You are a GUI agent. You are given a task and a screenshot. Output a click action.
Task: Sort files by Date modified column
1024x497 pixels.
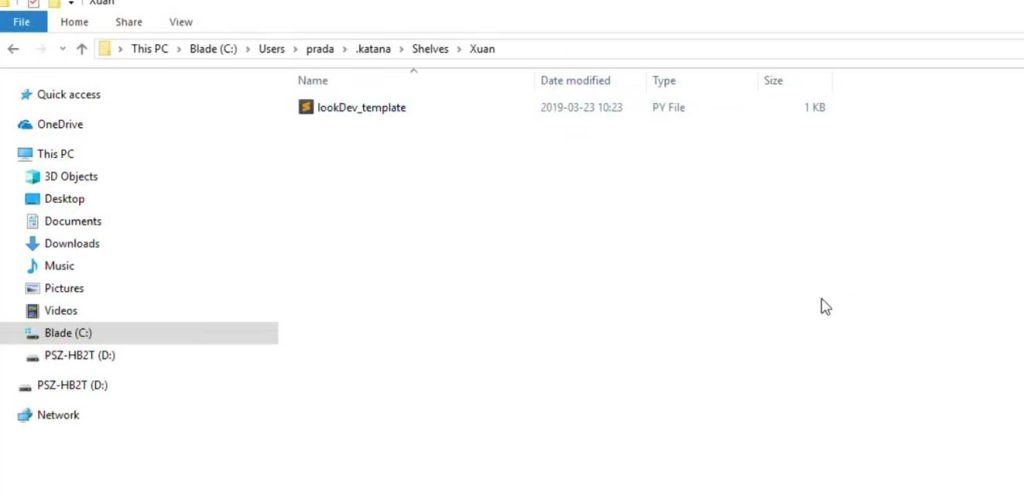coord(575,81)
